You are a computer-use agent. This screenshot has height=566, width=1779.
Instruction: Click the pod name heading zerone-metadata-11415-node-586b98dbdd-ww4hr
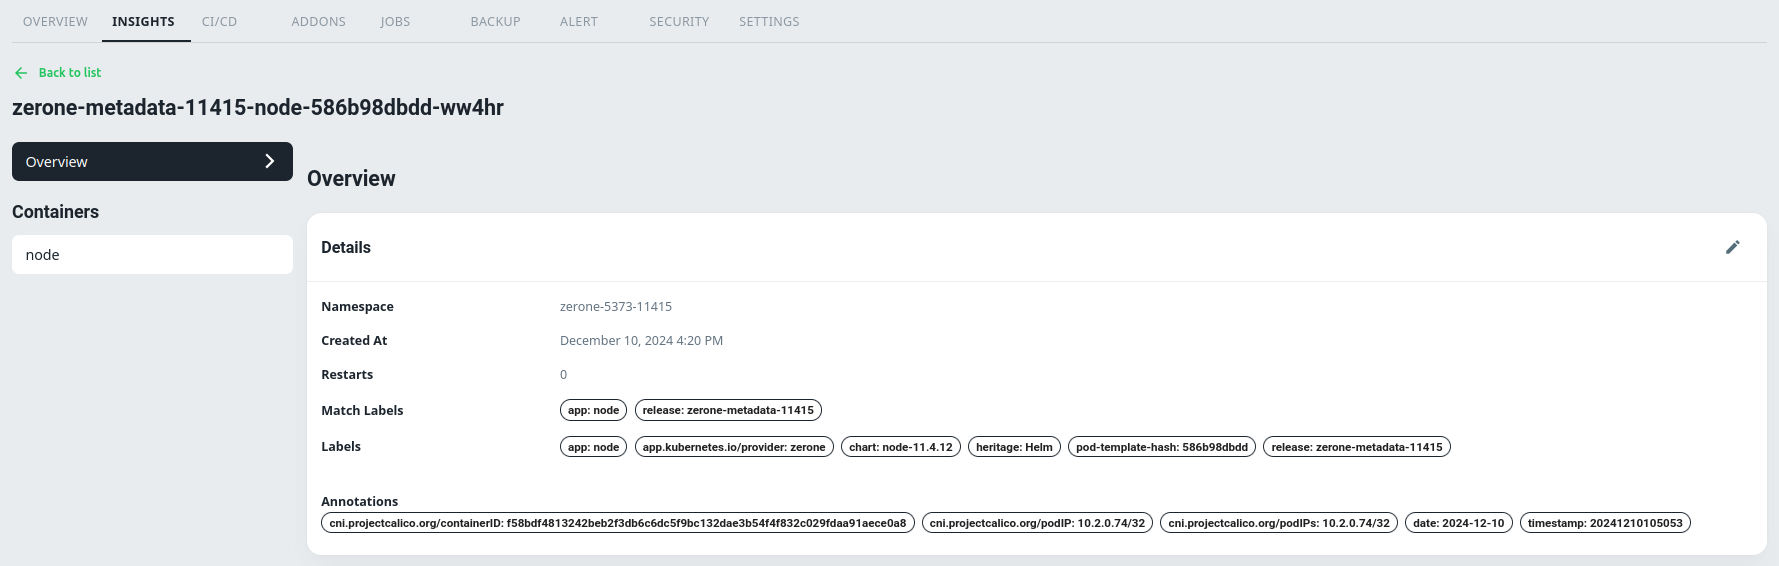258,108
